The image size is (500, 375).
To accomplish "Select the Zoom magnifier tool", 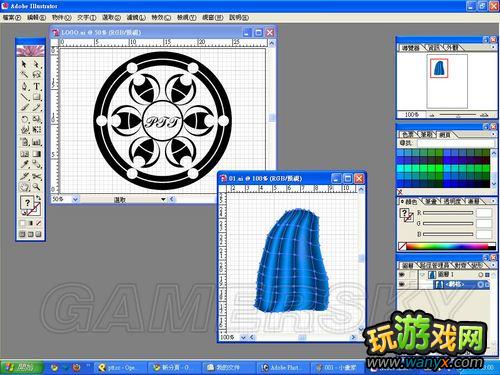I will [x=37, y=187].
